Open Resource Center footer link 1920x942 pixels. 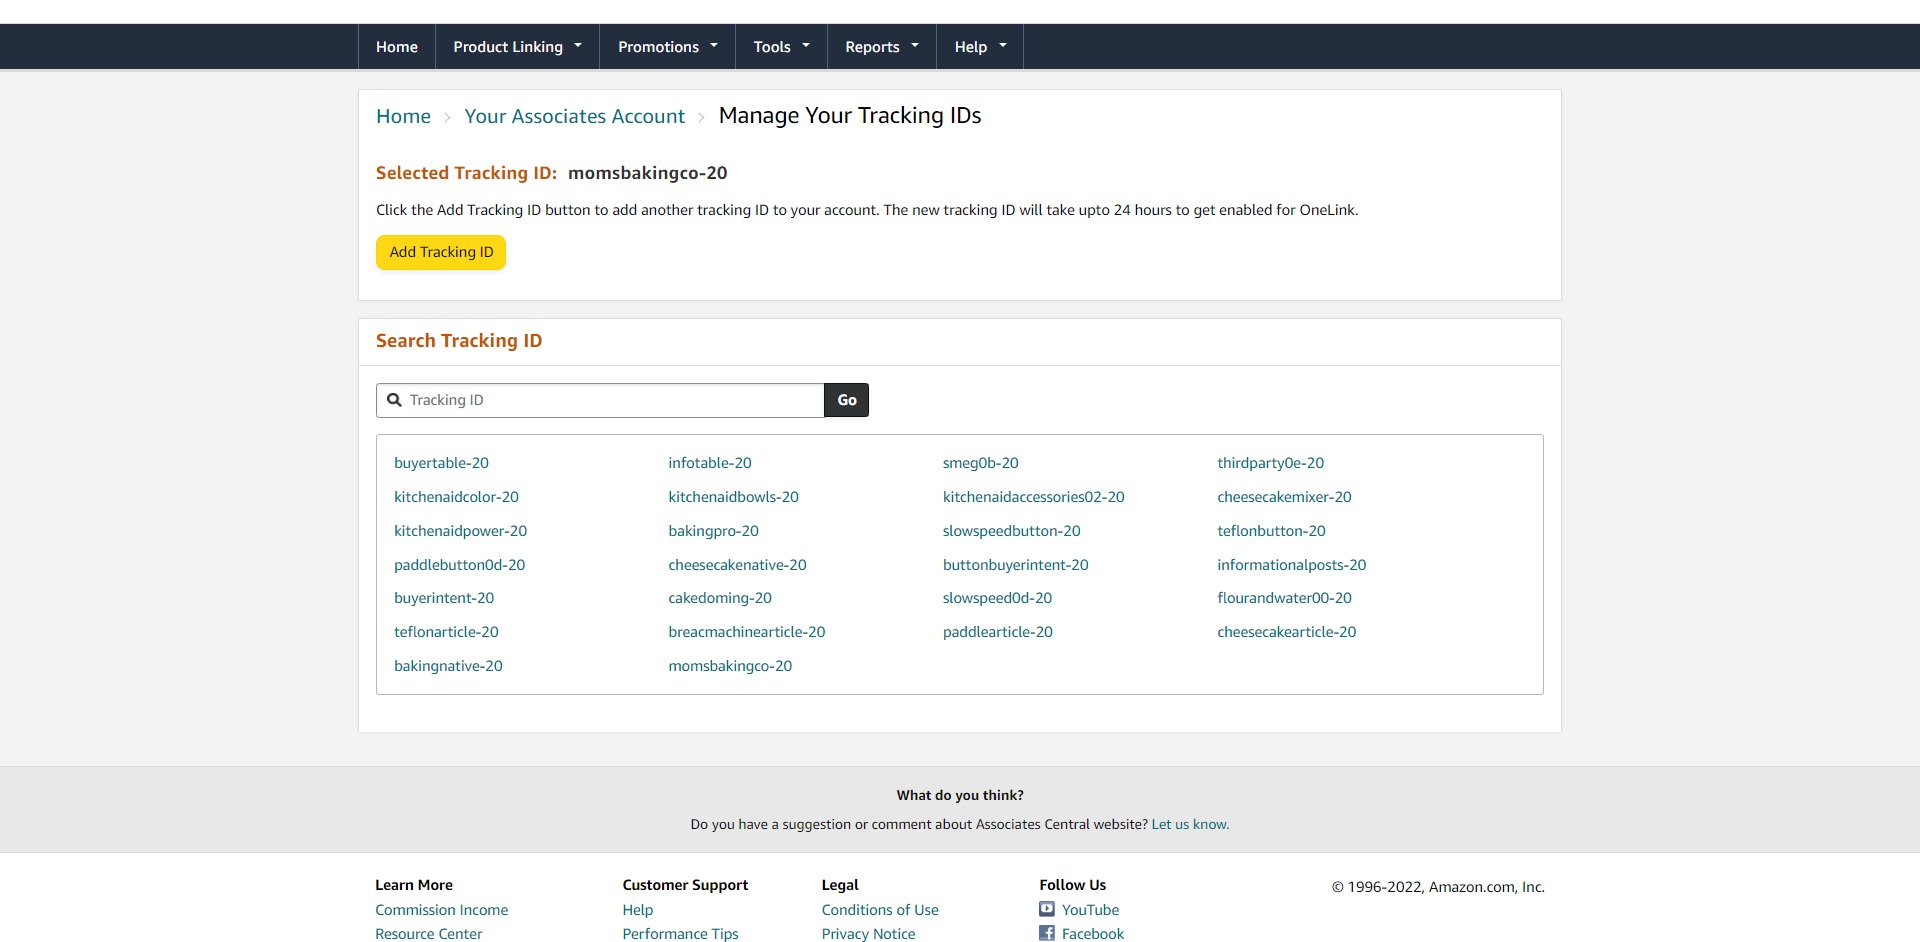428,934
